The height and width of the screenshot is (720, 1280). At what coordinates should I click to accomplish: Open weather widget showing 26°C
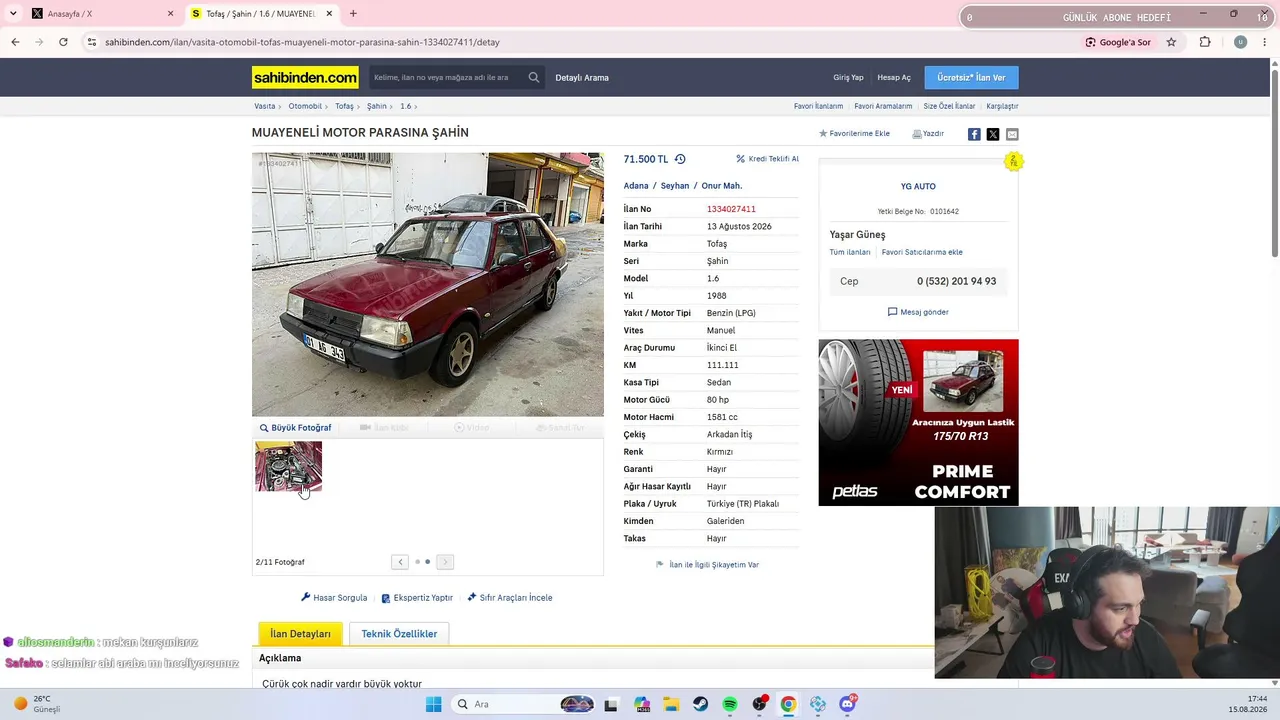click(x=38, y=704)
